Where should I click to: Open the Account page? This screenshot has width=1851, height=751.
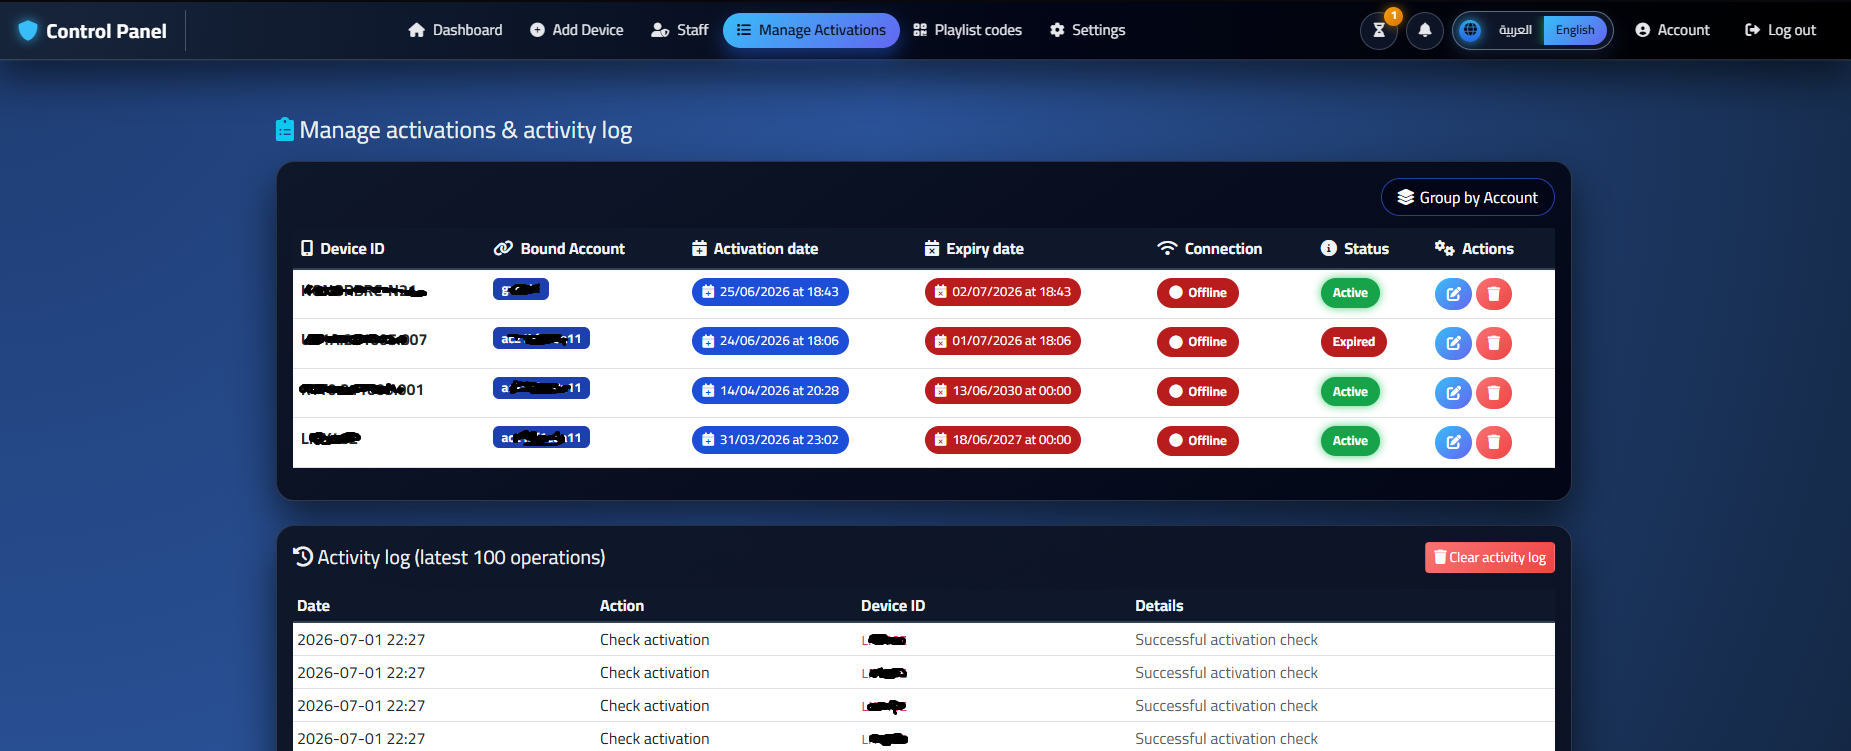tap(1673, 30)
